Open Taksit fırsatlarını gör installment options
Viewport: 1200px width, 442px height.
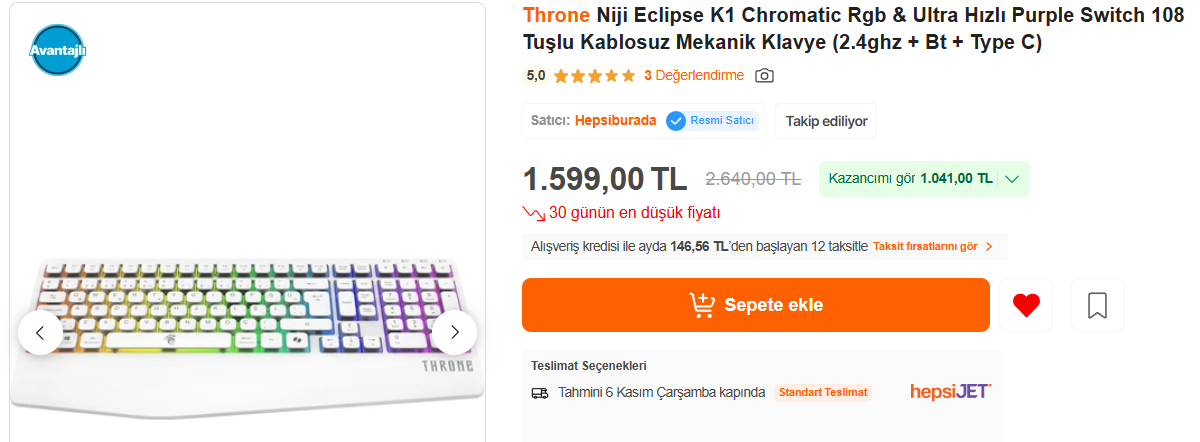point(932,246)
